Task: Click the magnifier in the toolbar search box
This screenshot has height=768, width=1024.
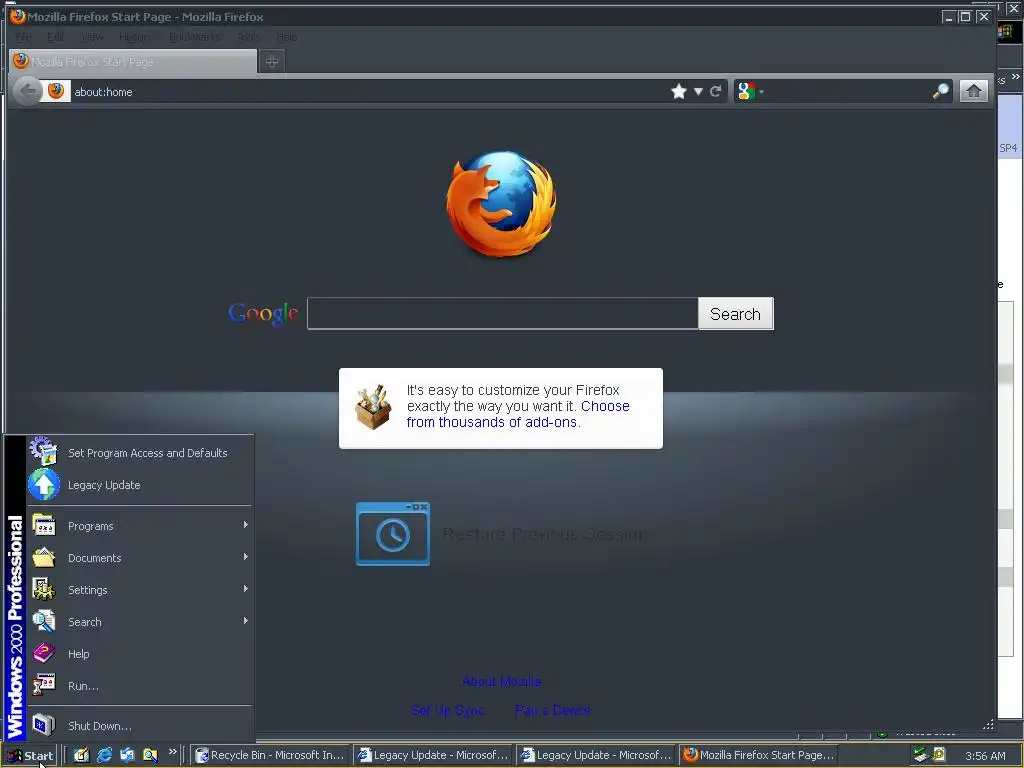Action: pos(940,91)
